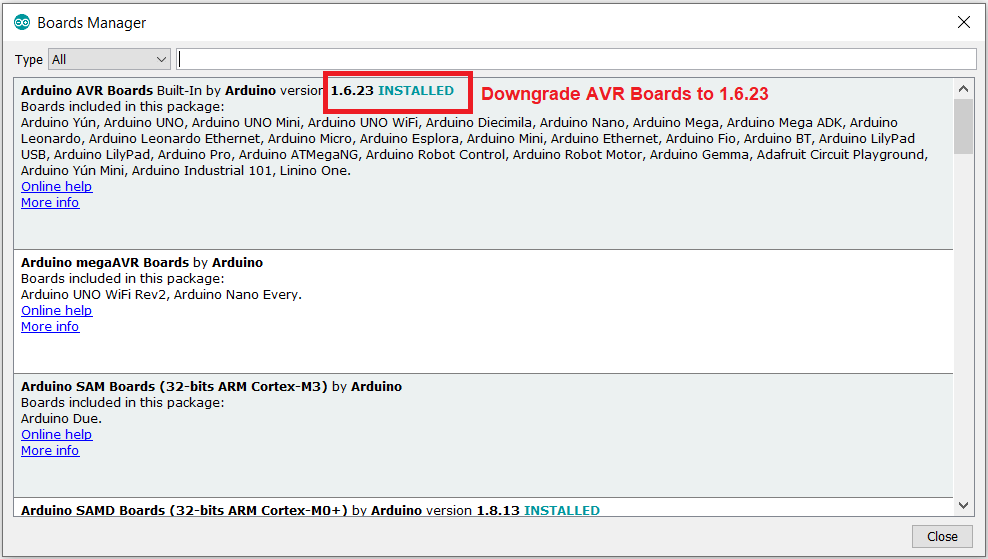Focus the boards search filter field
The width and height of the screenshot is (988, 559).
(576, 59)
